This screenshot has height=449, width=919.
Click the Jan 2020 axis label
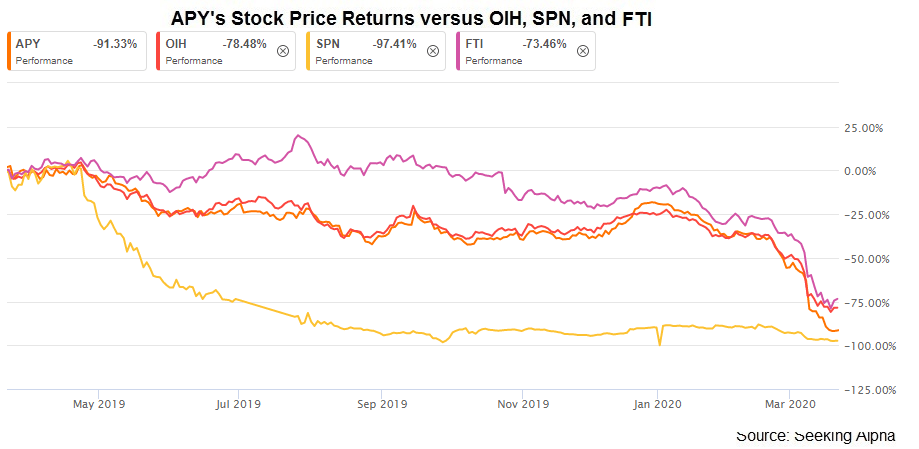658,404
